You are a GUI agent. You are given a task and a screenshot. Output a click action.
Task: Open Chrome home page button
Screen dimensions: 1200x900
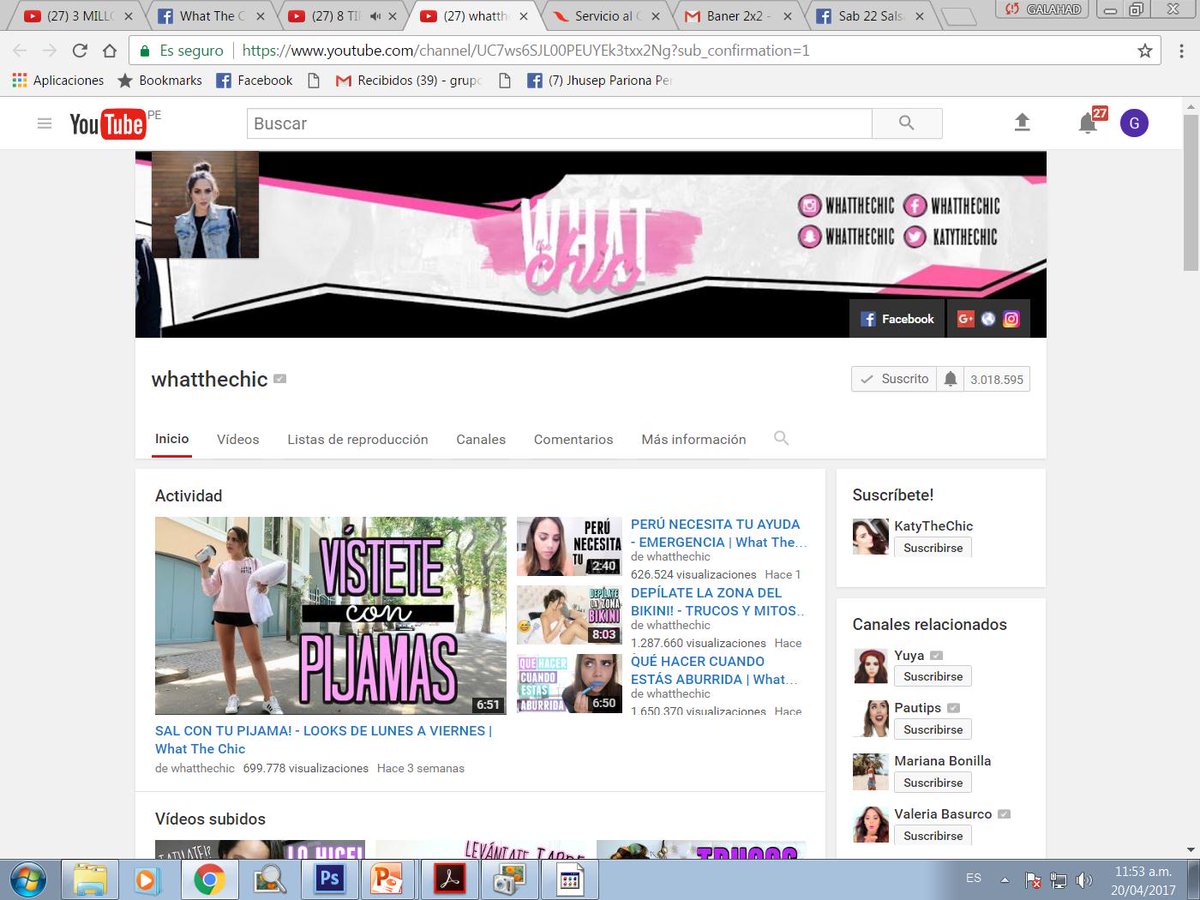tap(110, 51)
